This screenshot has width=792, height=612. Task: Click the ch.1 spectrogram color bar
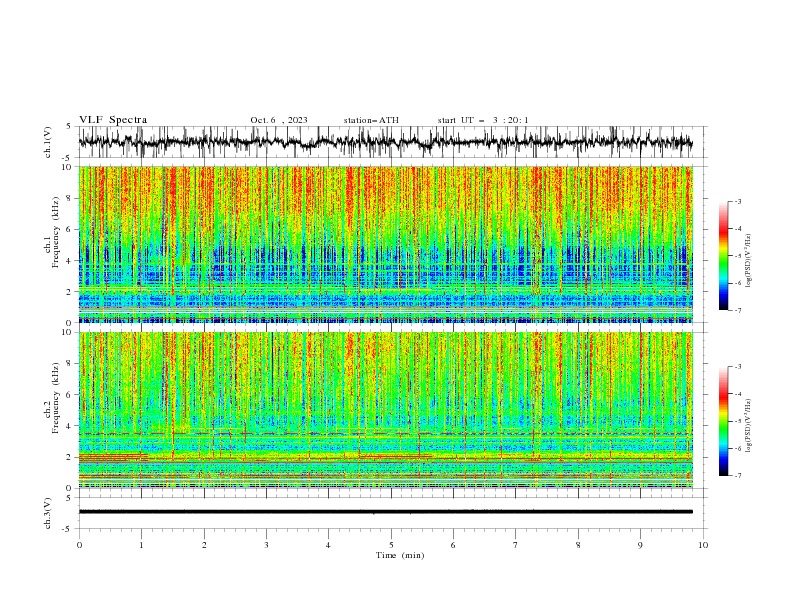tap(723, 256)
